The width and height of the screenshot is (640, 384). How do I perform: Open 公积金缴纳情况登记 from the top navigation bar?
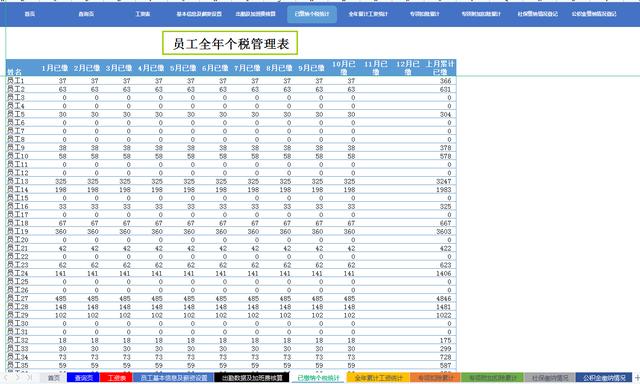(594, 14)
